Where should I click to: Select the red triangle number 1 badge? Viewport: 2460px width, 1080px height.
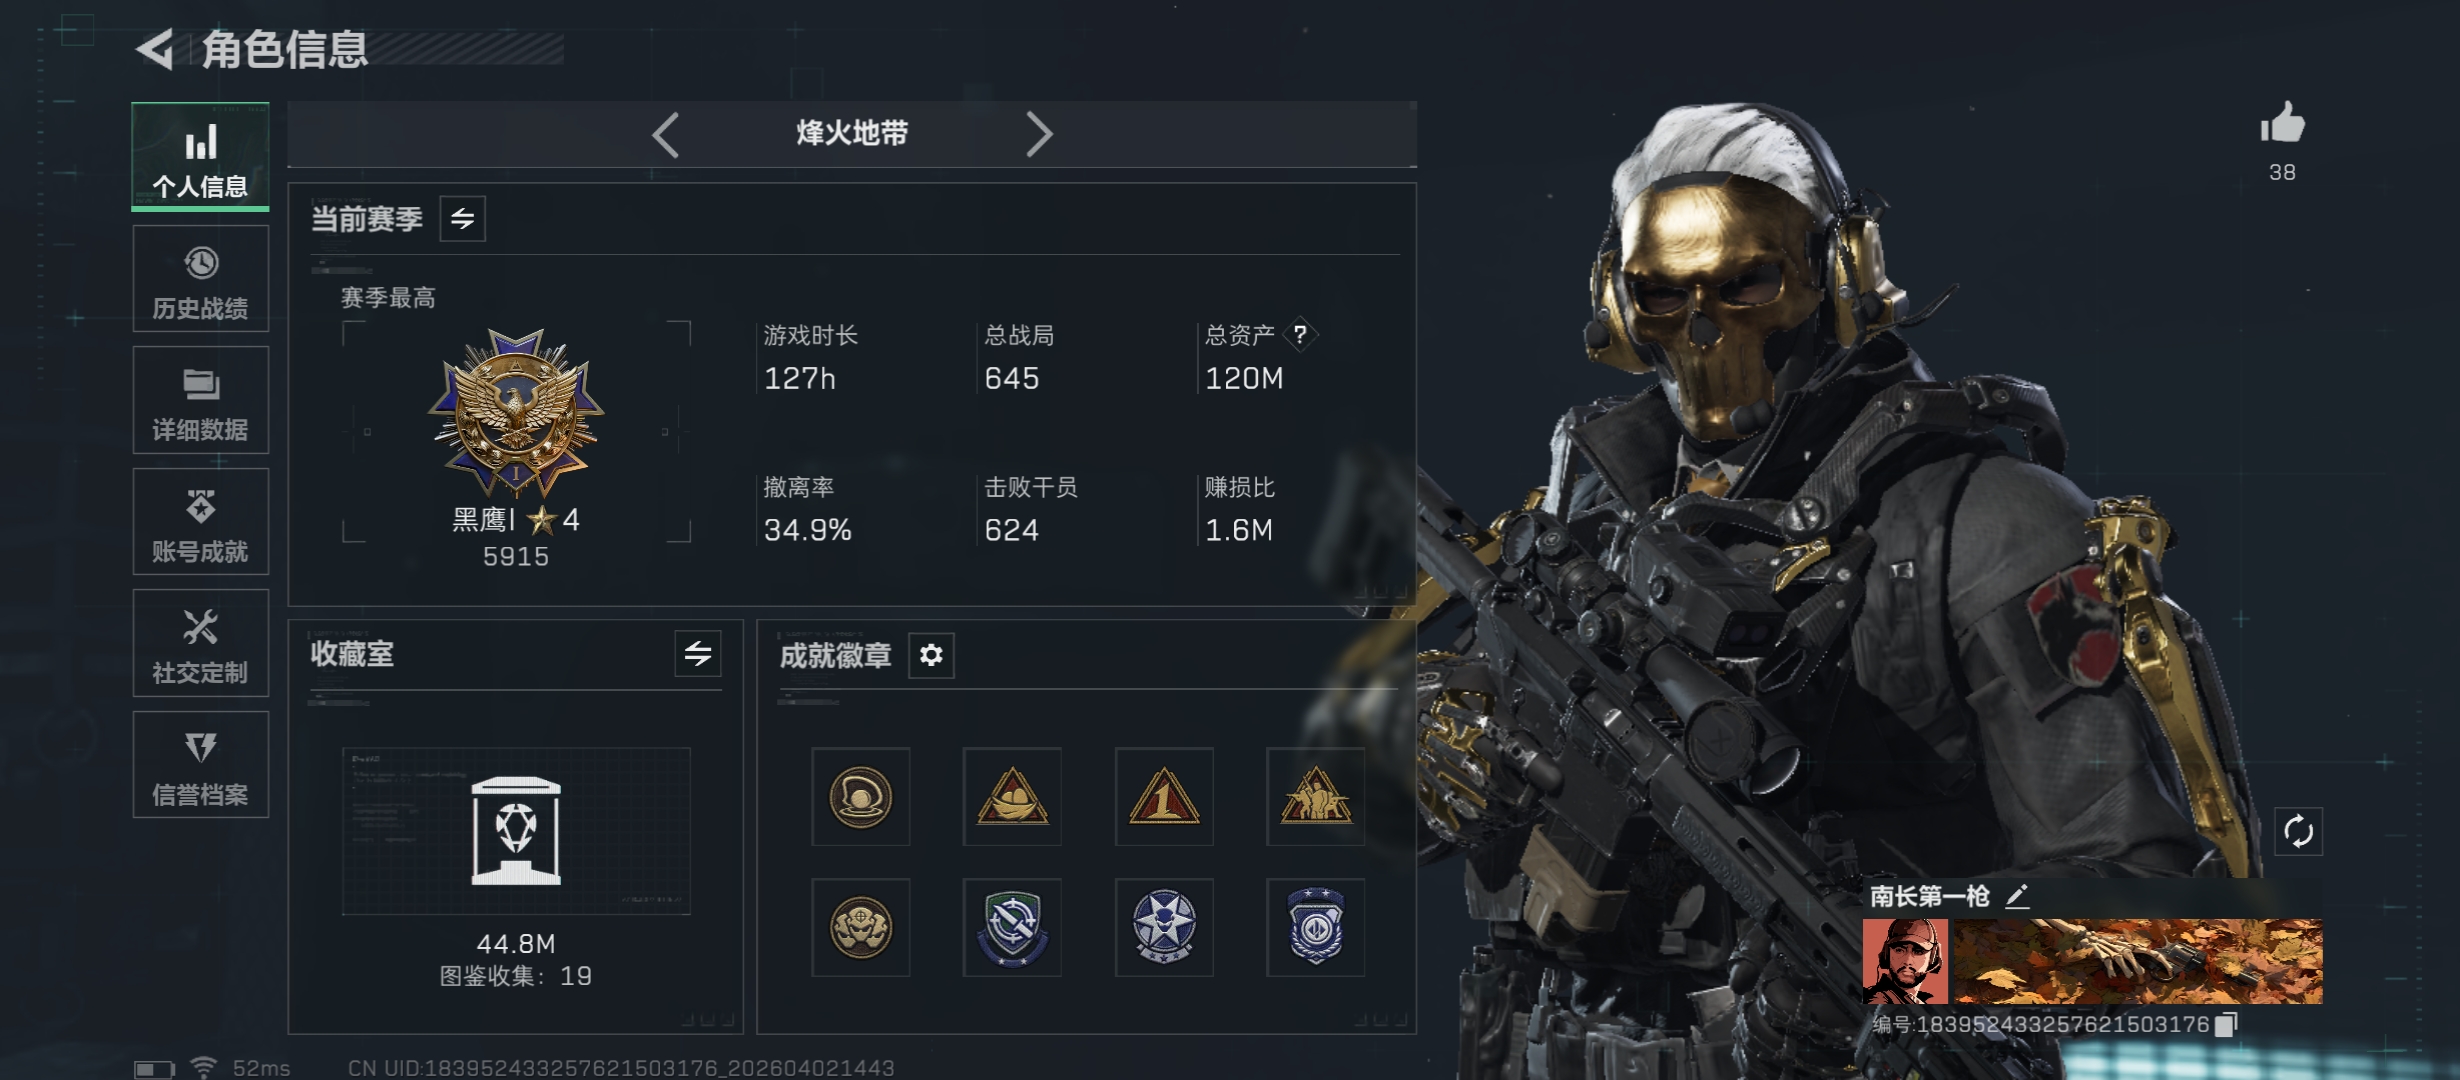[1164, 797]
